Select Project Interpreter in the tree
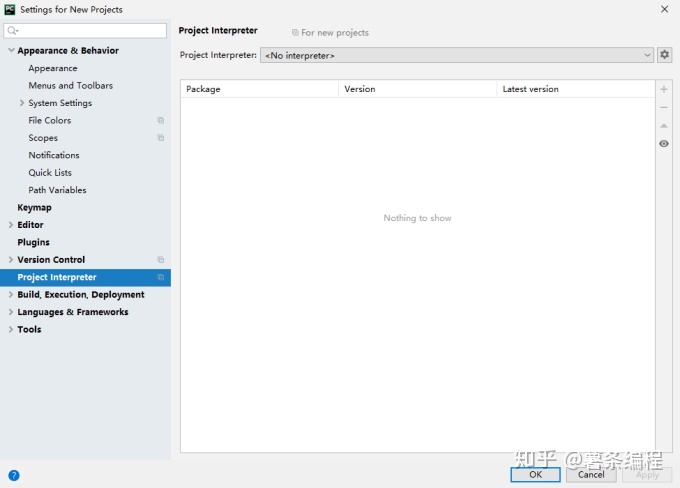 point(85,277)
